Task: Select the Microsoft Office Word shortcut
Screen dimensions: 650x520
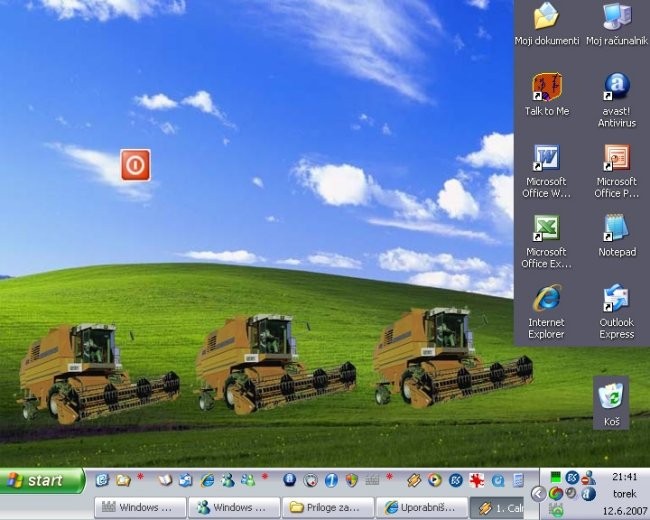Action: tap(546, 159)
